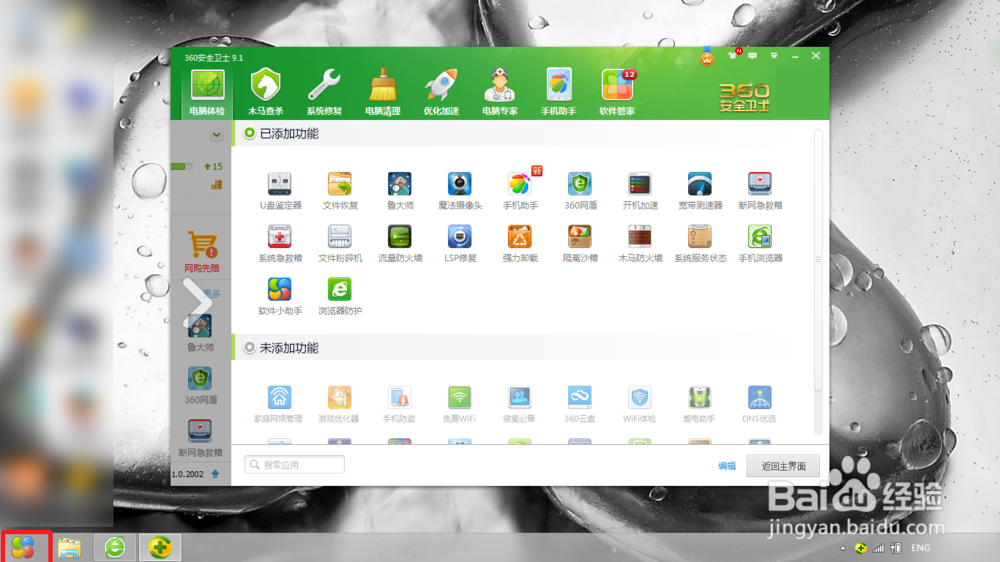The height and width of the screenshot is (562, 1000).
Task: Open the feedback message icon in title bar
Action: (x=753, y=56)
